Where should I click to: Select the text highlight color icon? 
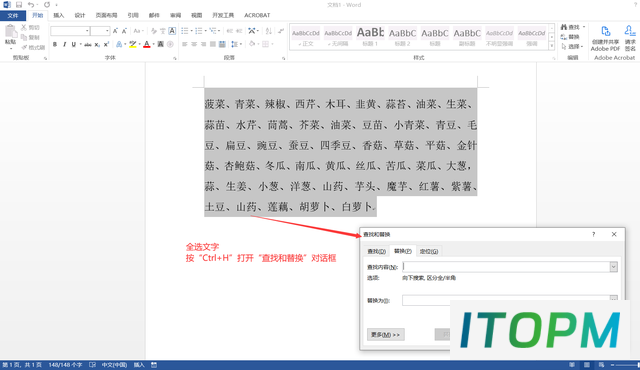[x=133, y=44]
